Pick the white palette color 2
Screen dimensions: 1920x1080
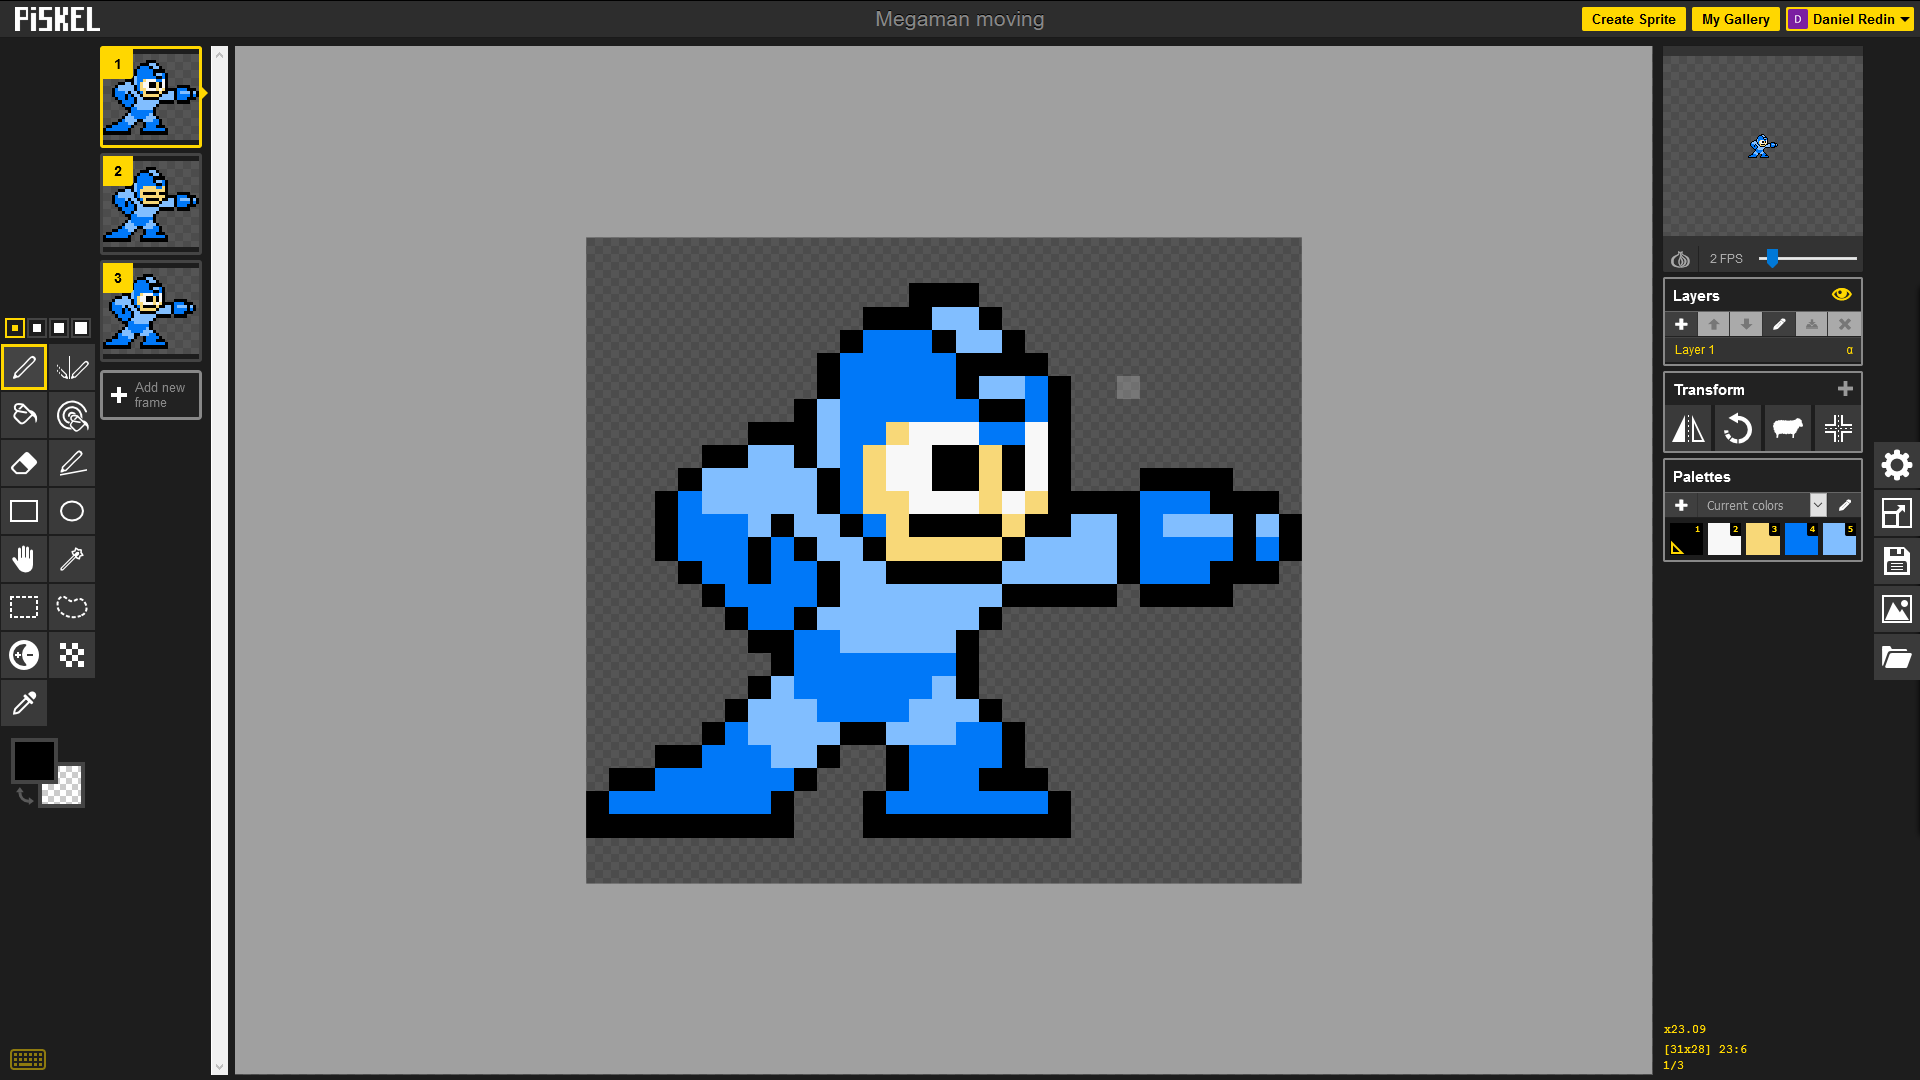click(x=1724, y=539)
